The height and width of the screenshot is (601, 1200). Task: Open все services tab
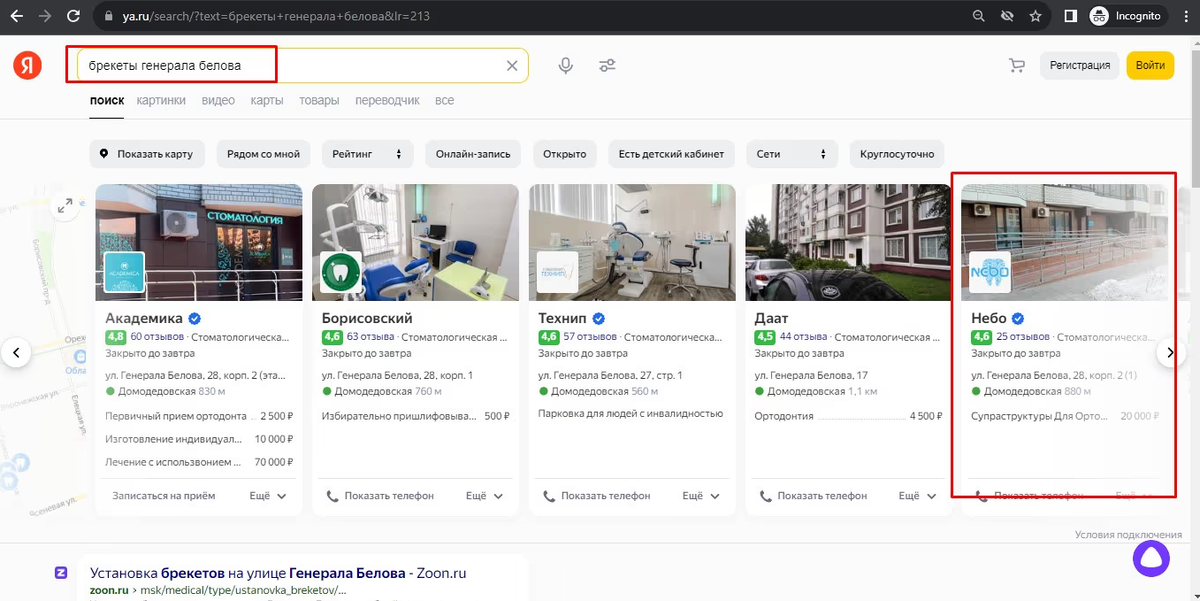pyautogui.click(x=445, y=101)
